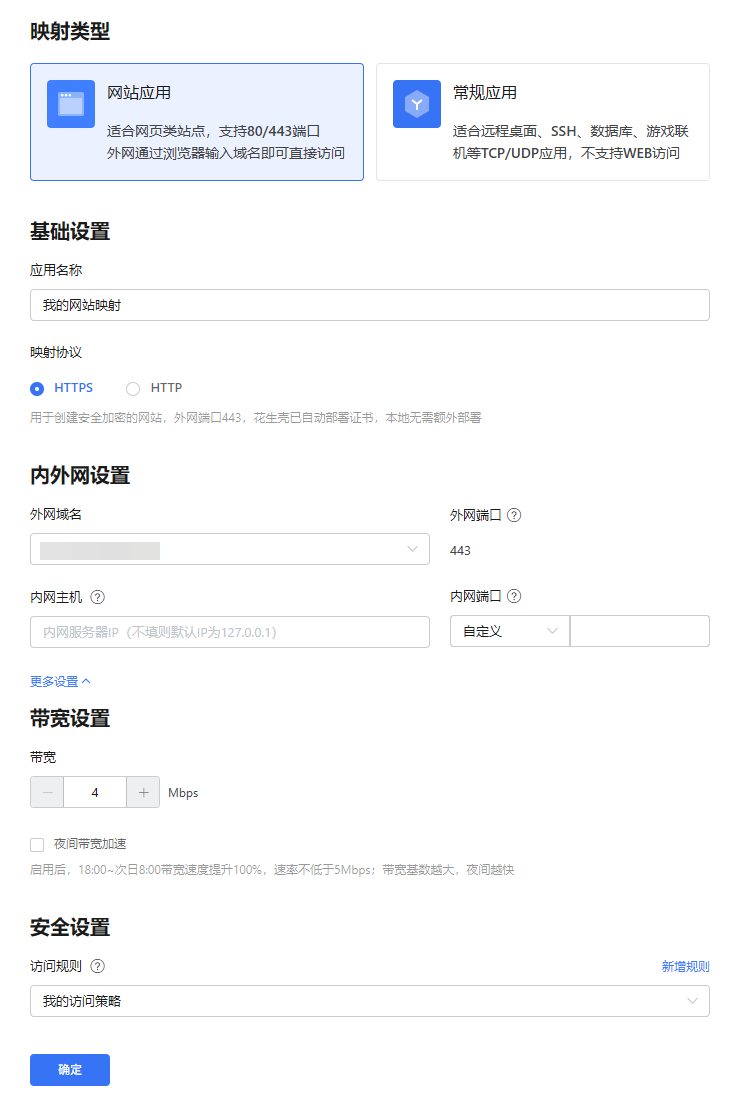Click the help icon beside 内网端口

click(514, 596)
